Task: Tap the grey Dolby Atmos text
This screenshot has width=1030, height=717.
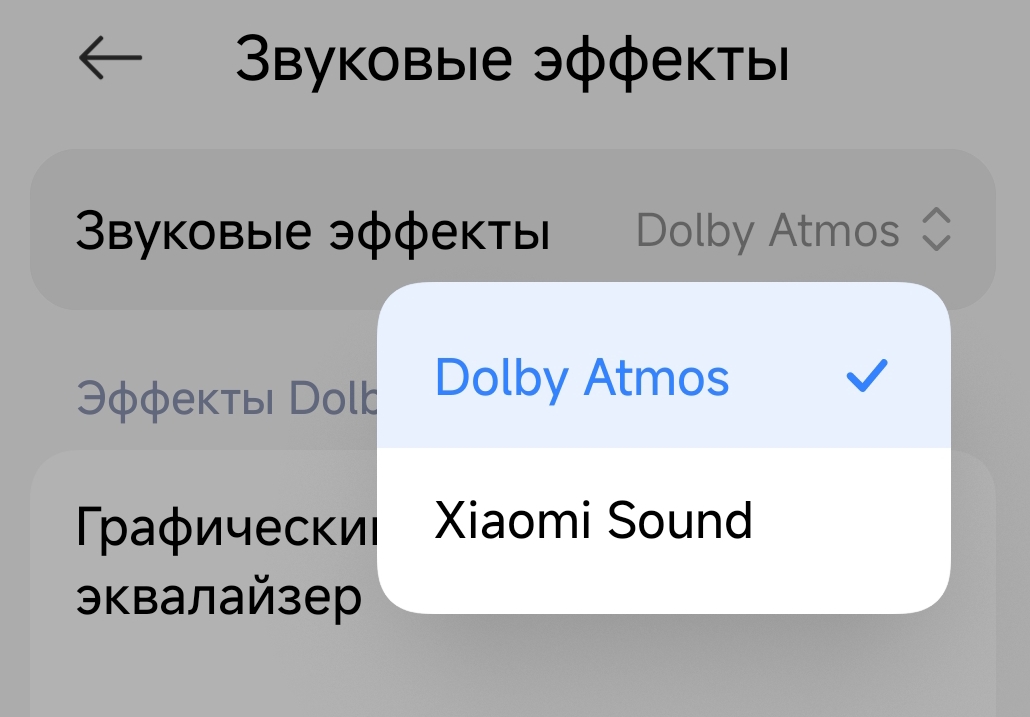Action: (767, 230)
